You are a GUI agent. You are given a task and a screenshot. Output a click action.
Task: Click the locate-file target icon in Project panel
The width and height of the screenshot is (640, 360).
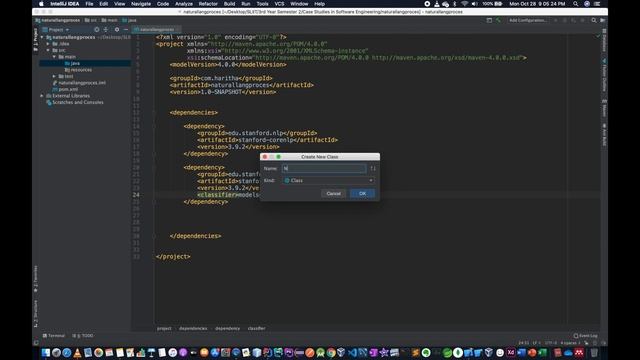(x=96, y=29)
